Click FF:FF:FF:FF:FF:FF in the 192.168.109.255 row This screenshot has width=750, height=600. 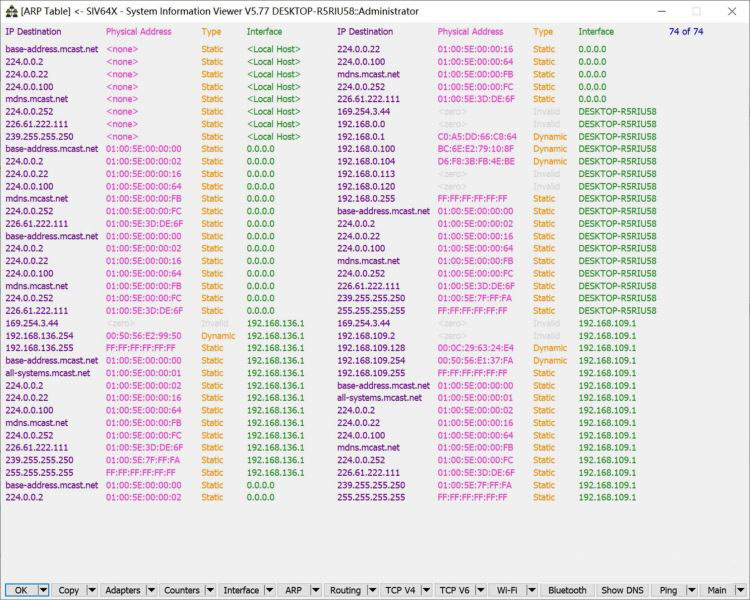click(x=472, y=373)
